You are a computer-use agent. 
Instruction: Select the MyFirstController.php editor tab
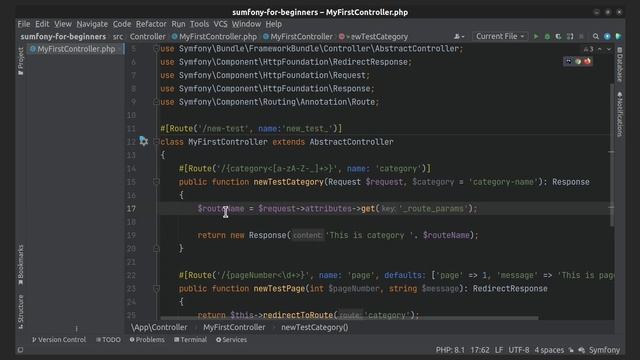click(x=75, y=49)
